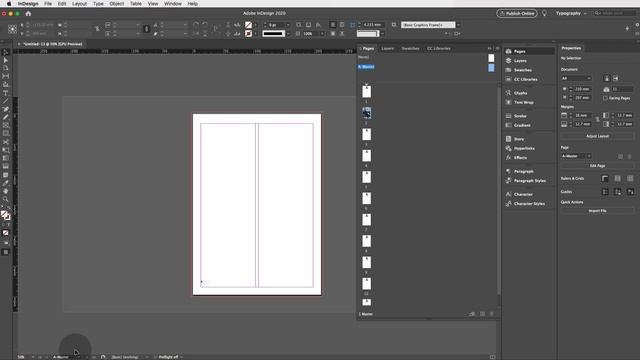Select the Free Transform tool
This screenshot has width=640, height=360.
click(5, 150)
